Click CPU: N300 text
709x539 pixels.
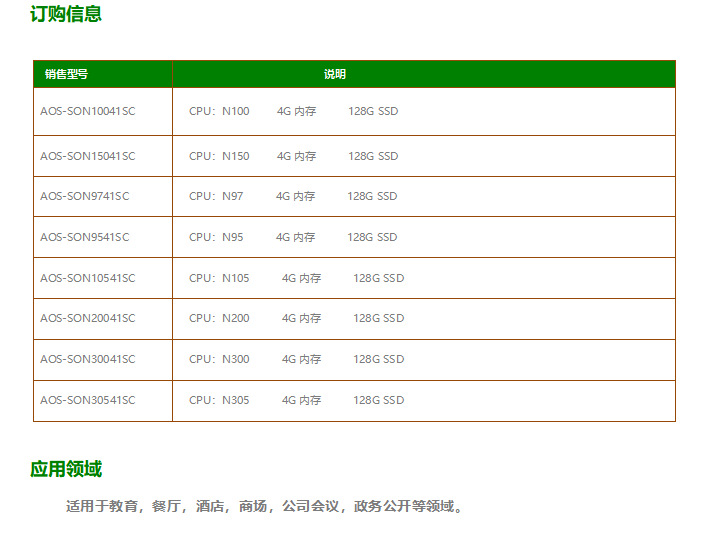coord(219,359)
